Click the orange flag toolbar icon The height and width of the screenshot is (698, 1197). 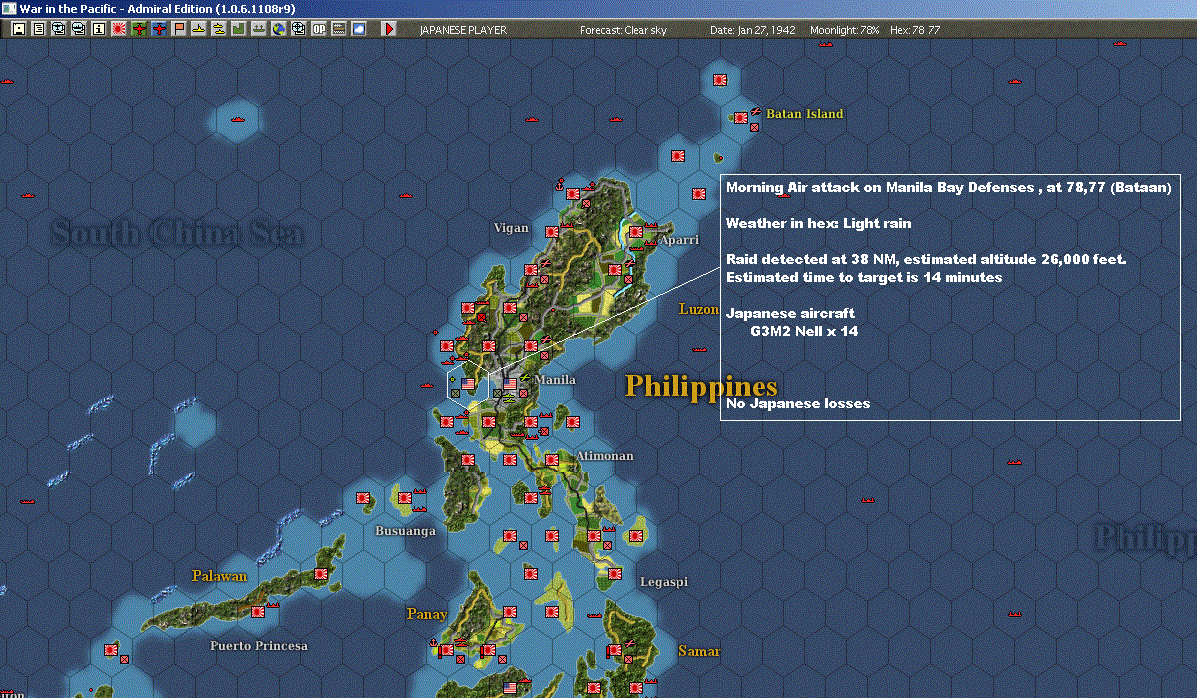click(x=179, y=29)
